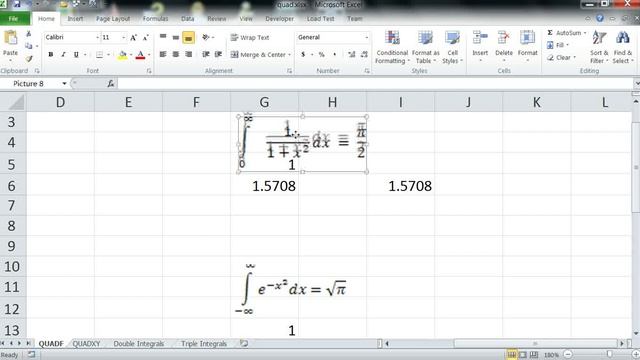This screenshot has width=640, height=360.
Task: Open the Triple Integrals sheet tab
Action: click(x=204, y=344)
